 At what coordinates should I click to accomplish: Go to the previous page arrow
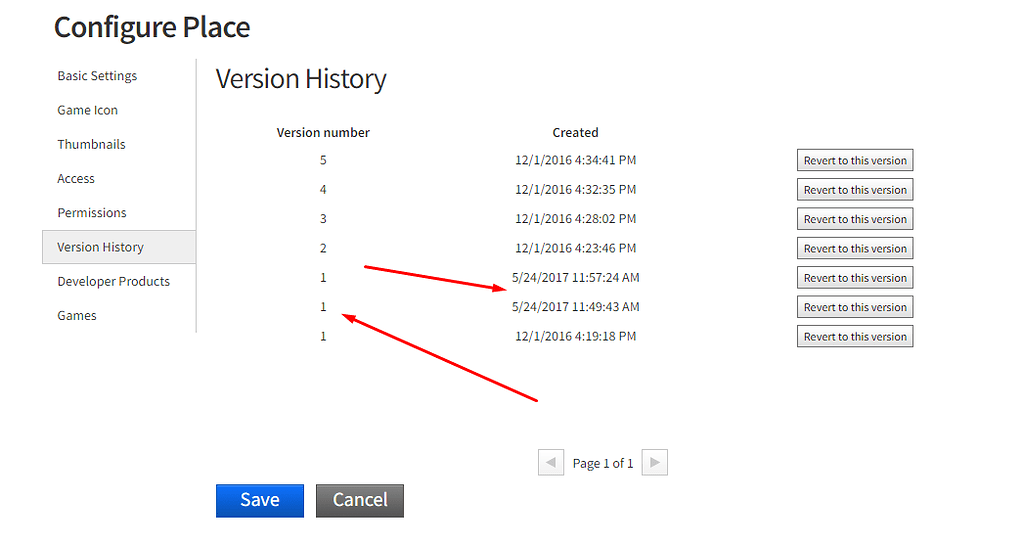coord(551,462)
